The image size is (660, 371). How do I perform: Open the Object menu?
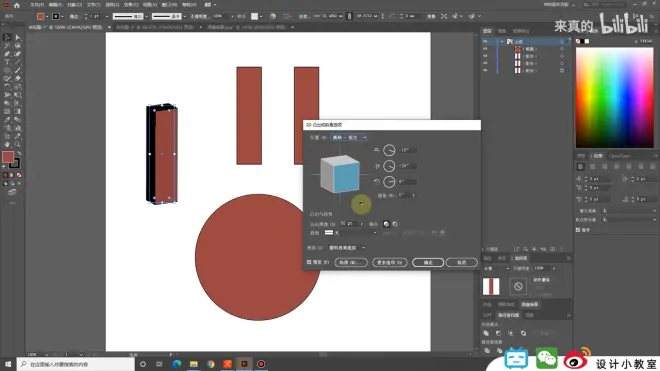pos(75,5)
